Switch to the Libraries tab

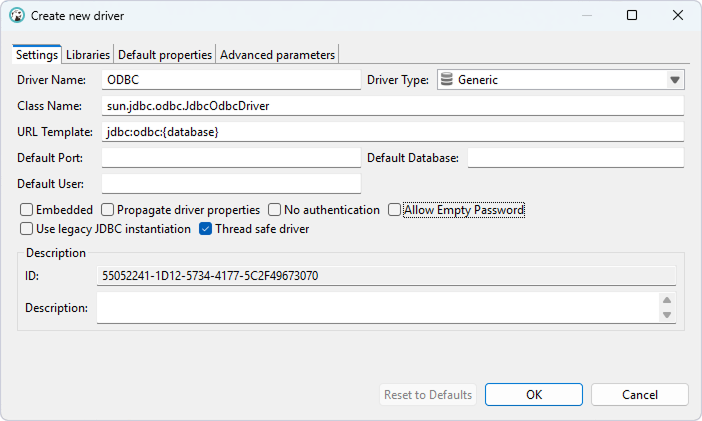88,55
